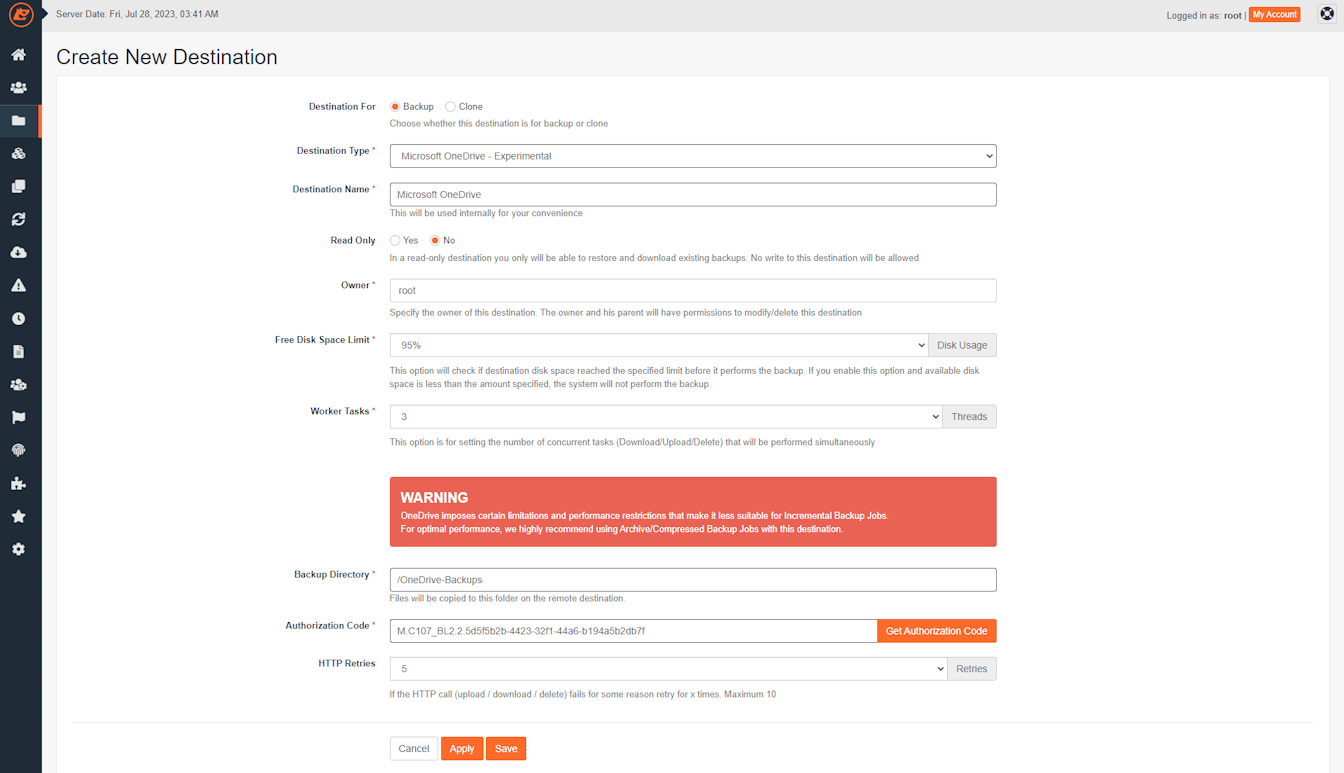This screenshot has width=1344, height=773.
Task: Click the Apply button
Action: coord(462,749)
